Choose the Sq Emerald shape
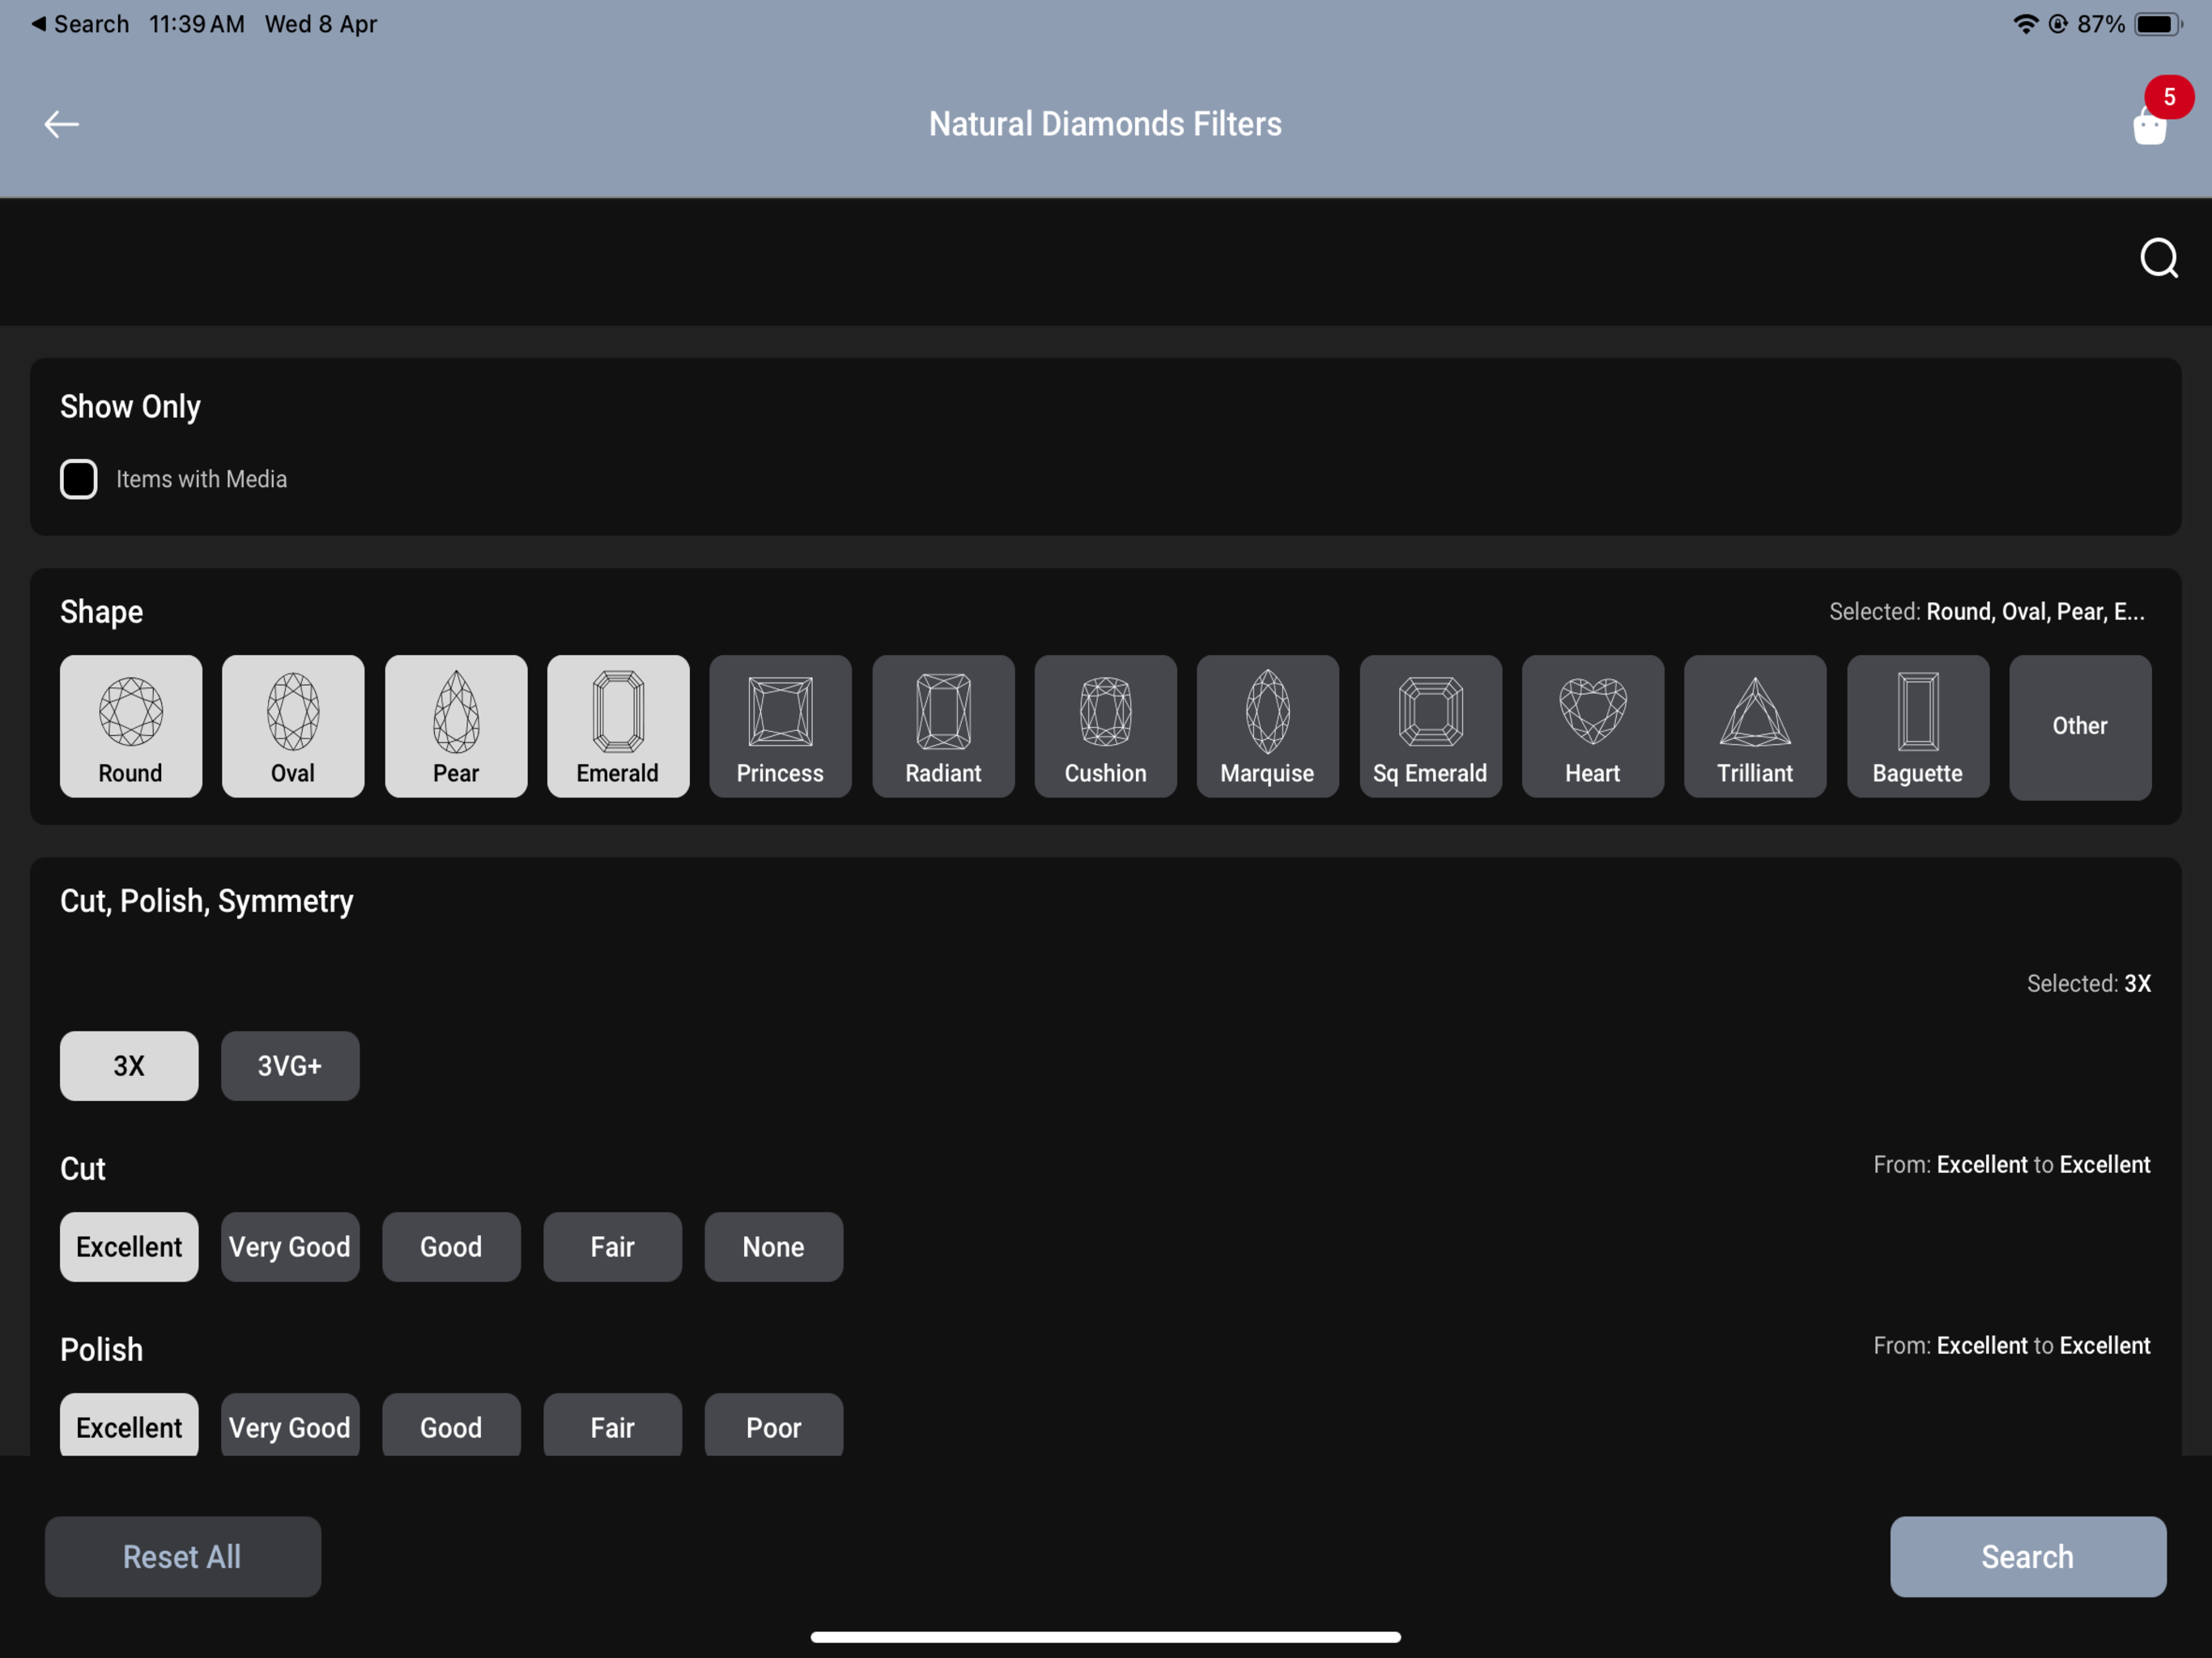Screen dimensions: 2212x1658 tap(1431, 726)
